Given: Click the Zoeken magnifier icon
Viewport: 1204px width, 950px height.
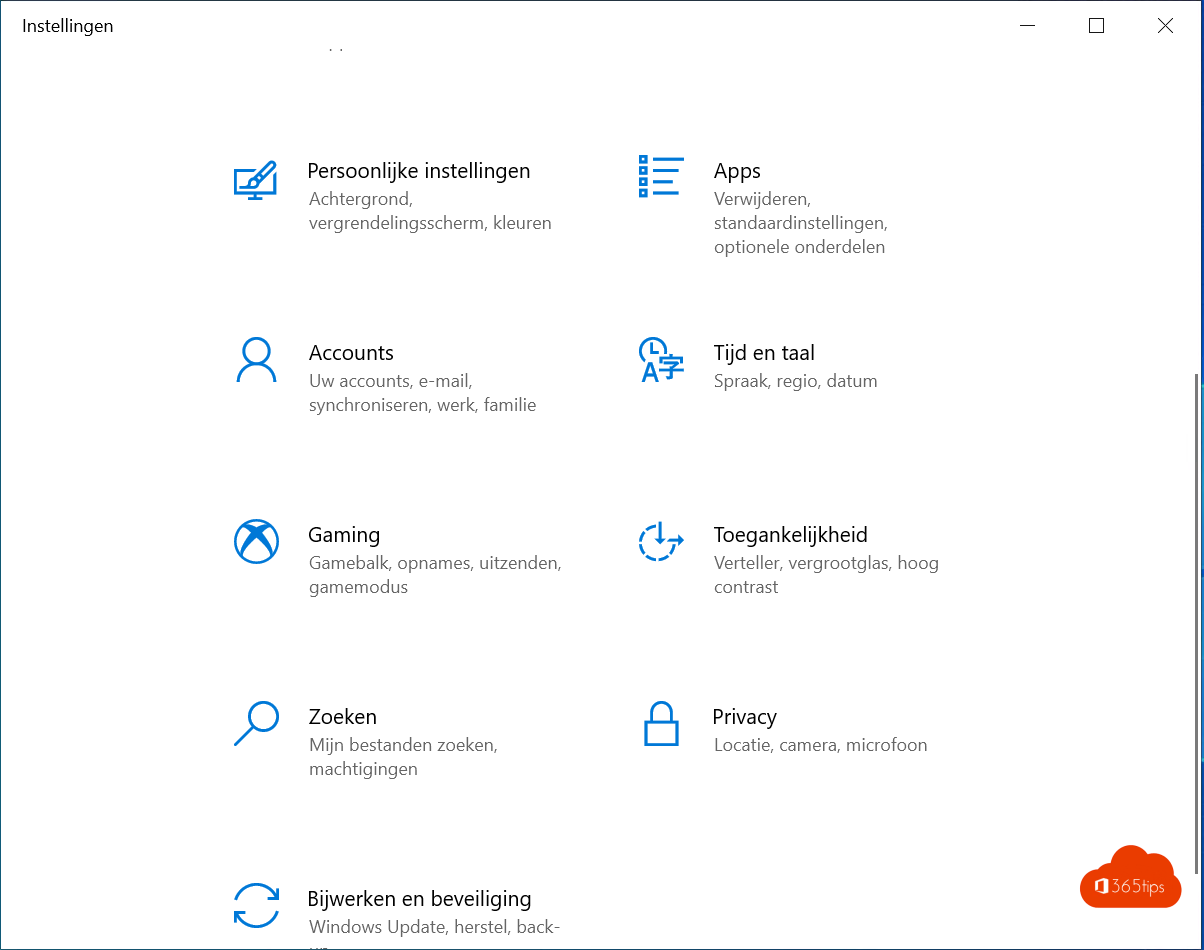Looking at the screenshot, I should 256,724.
